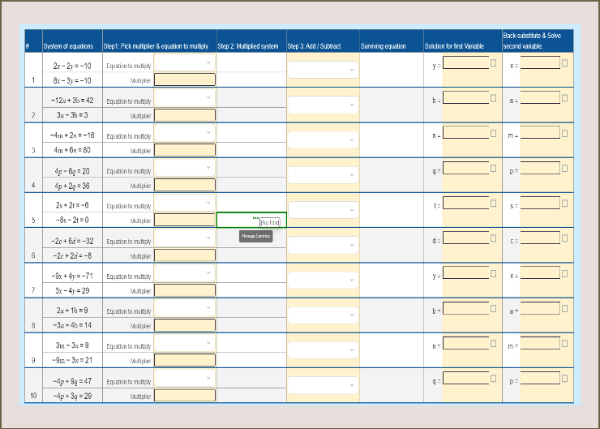Focus the Multiplier field in row 2
Viewport: 600px width, 429px height.
click(185, 115)
